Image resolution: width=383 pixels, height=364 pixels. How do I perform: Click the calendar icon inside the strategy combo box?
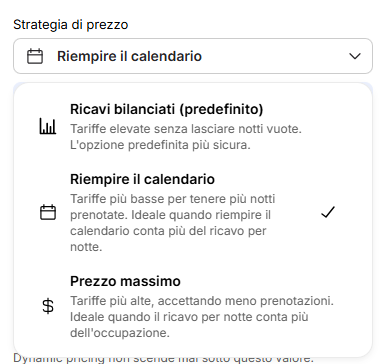[x=35, y=56]
